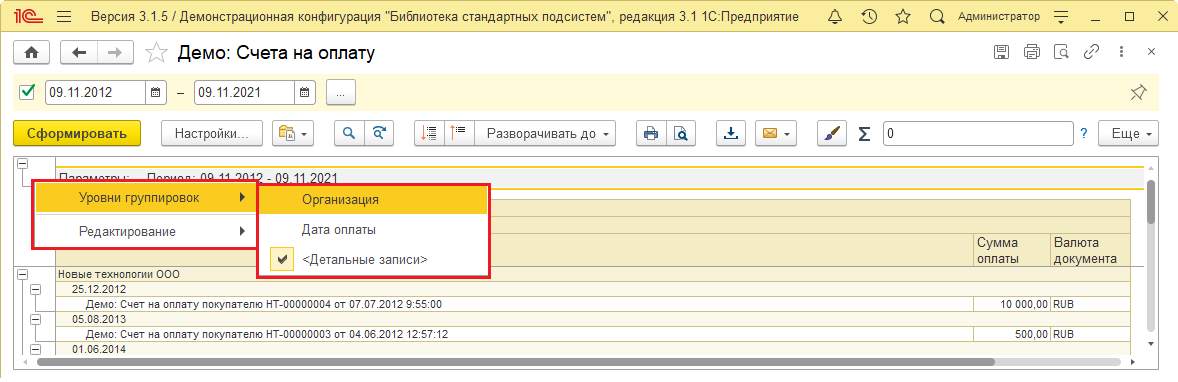
Task: Print report from header printer icon
Action: 1032,52
